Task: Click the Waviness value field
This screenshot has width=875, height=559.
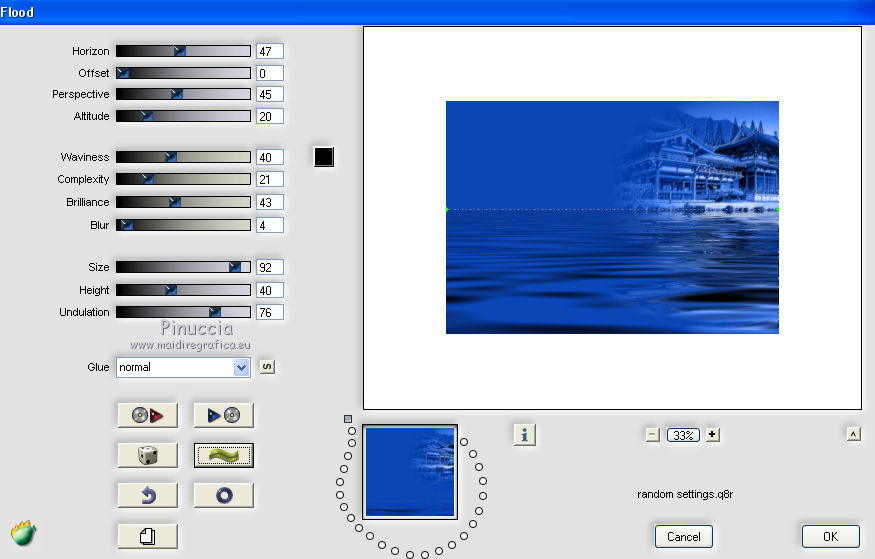Action: pos(270,157)
